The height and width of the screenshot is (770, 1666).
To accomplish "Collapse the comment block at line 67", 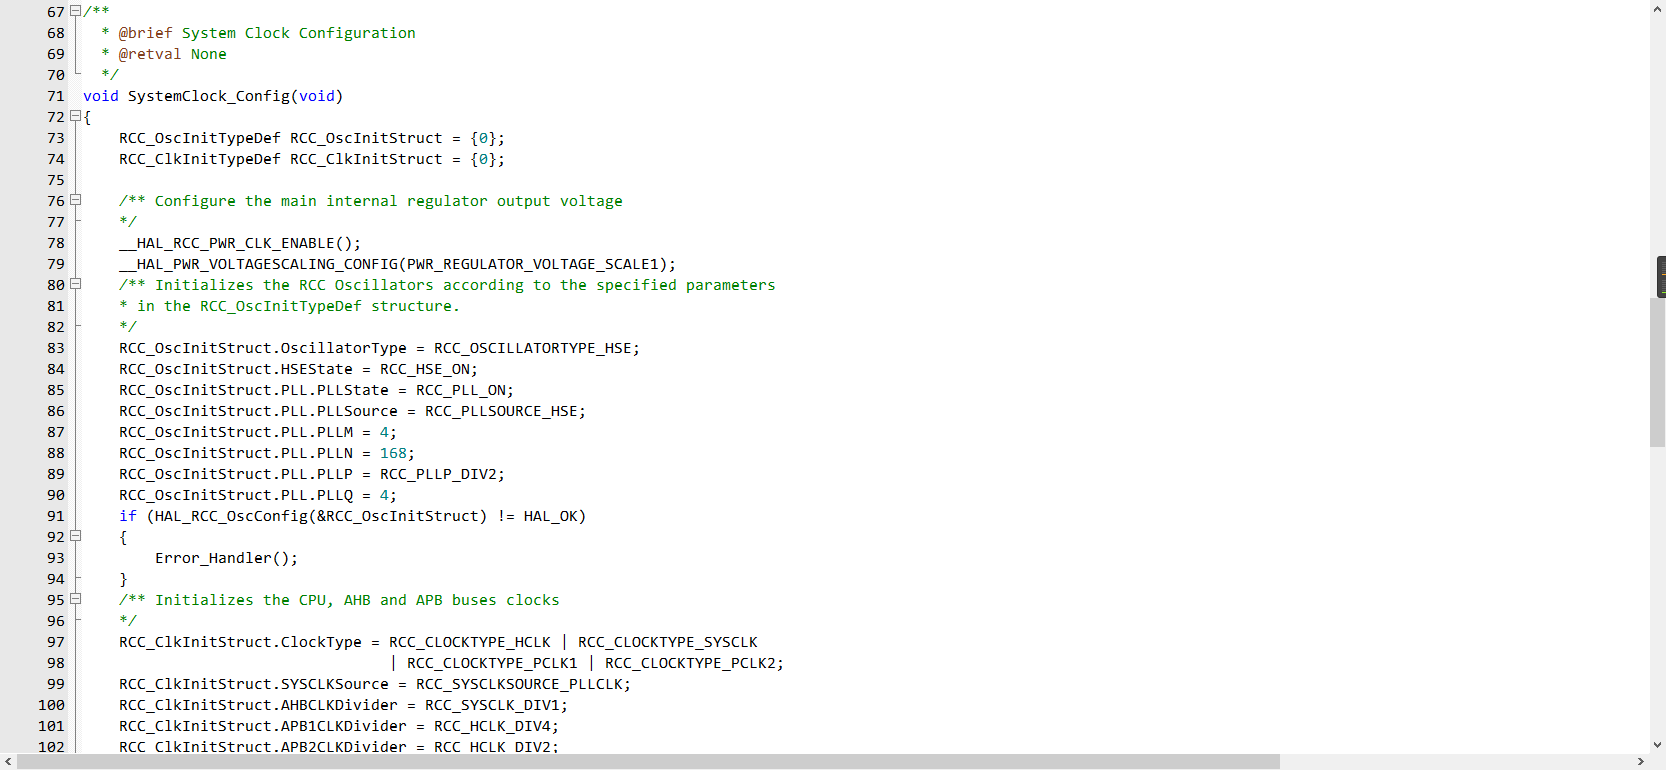I will 75,11.
